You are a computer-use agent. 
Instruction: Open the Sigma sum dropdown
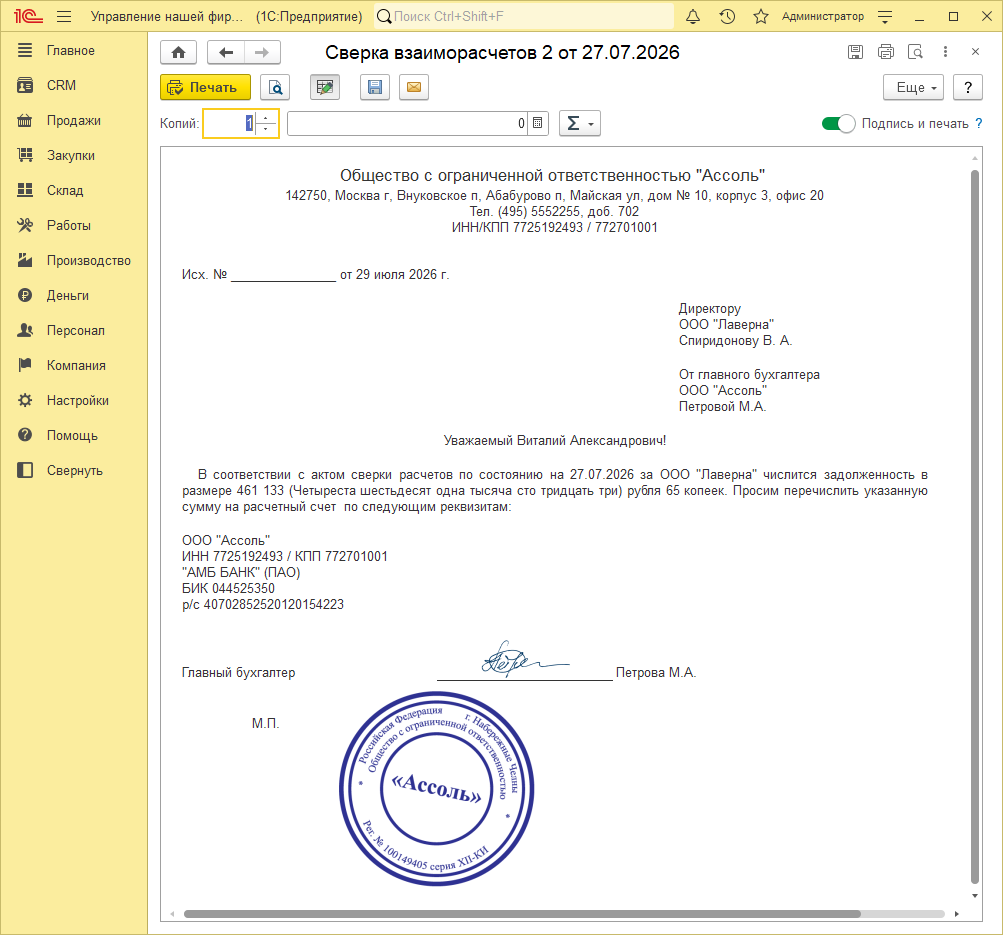[x=580, y=123]
